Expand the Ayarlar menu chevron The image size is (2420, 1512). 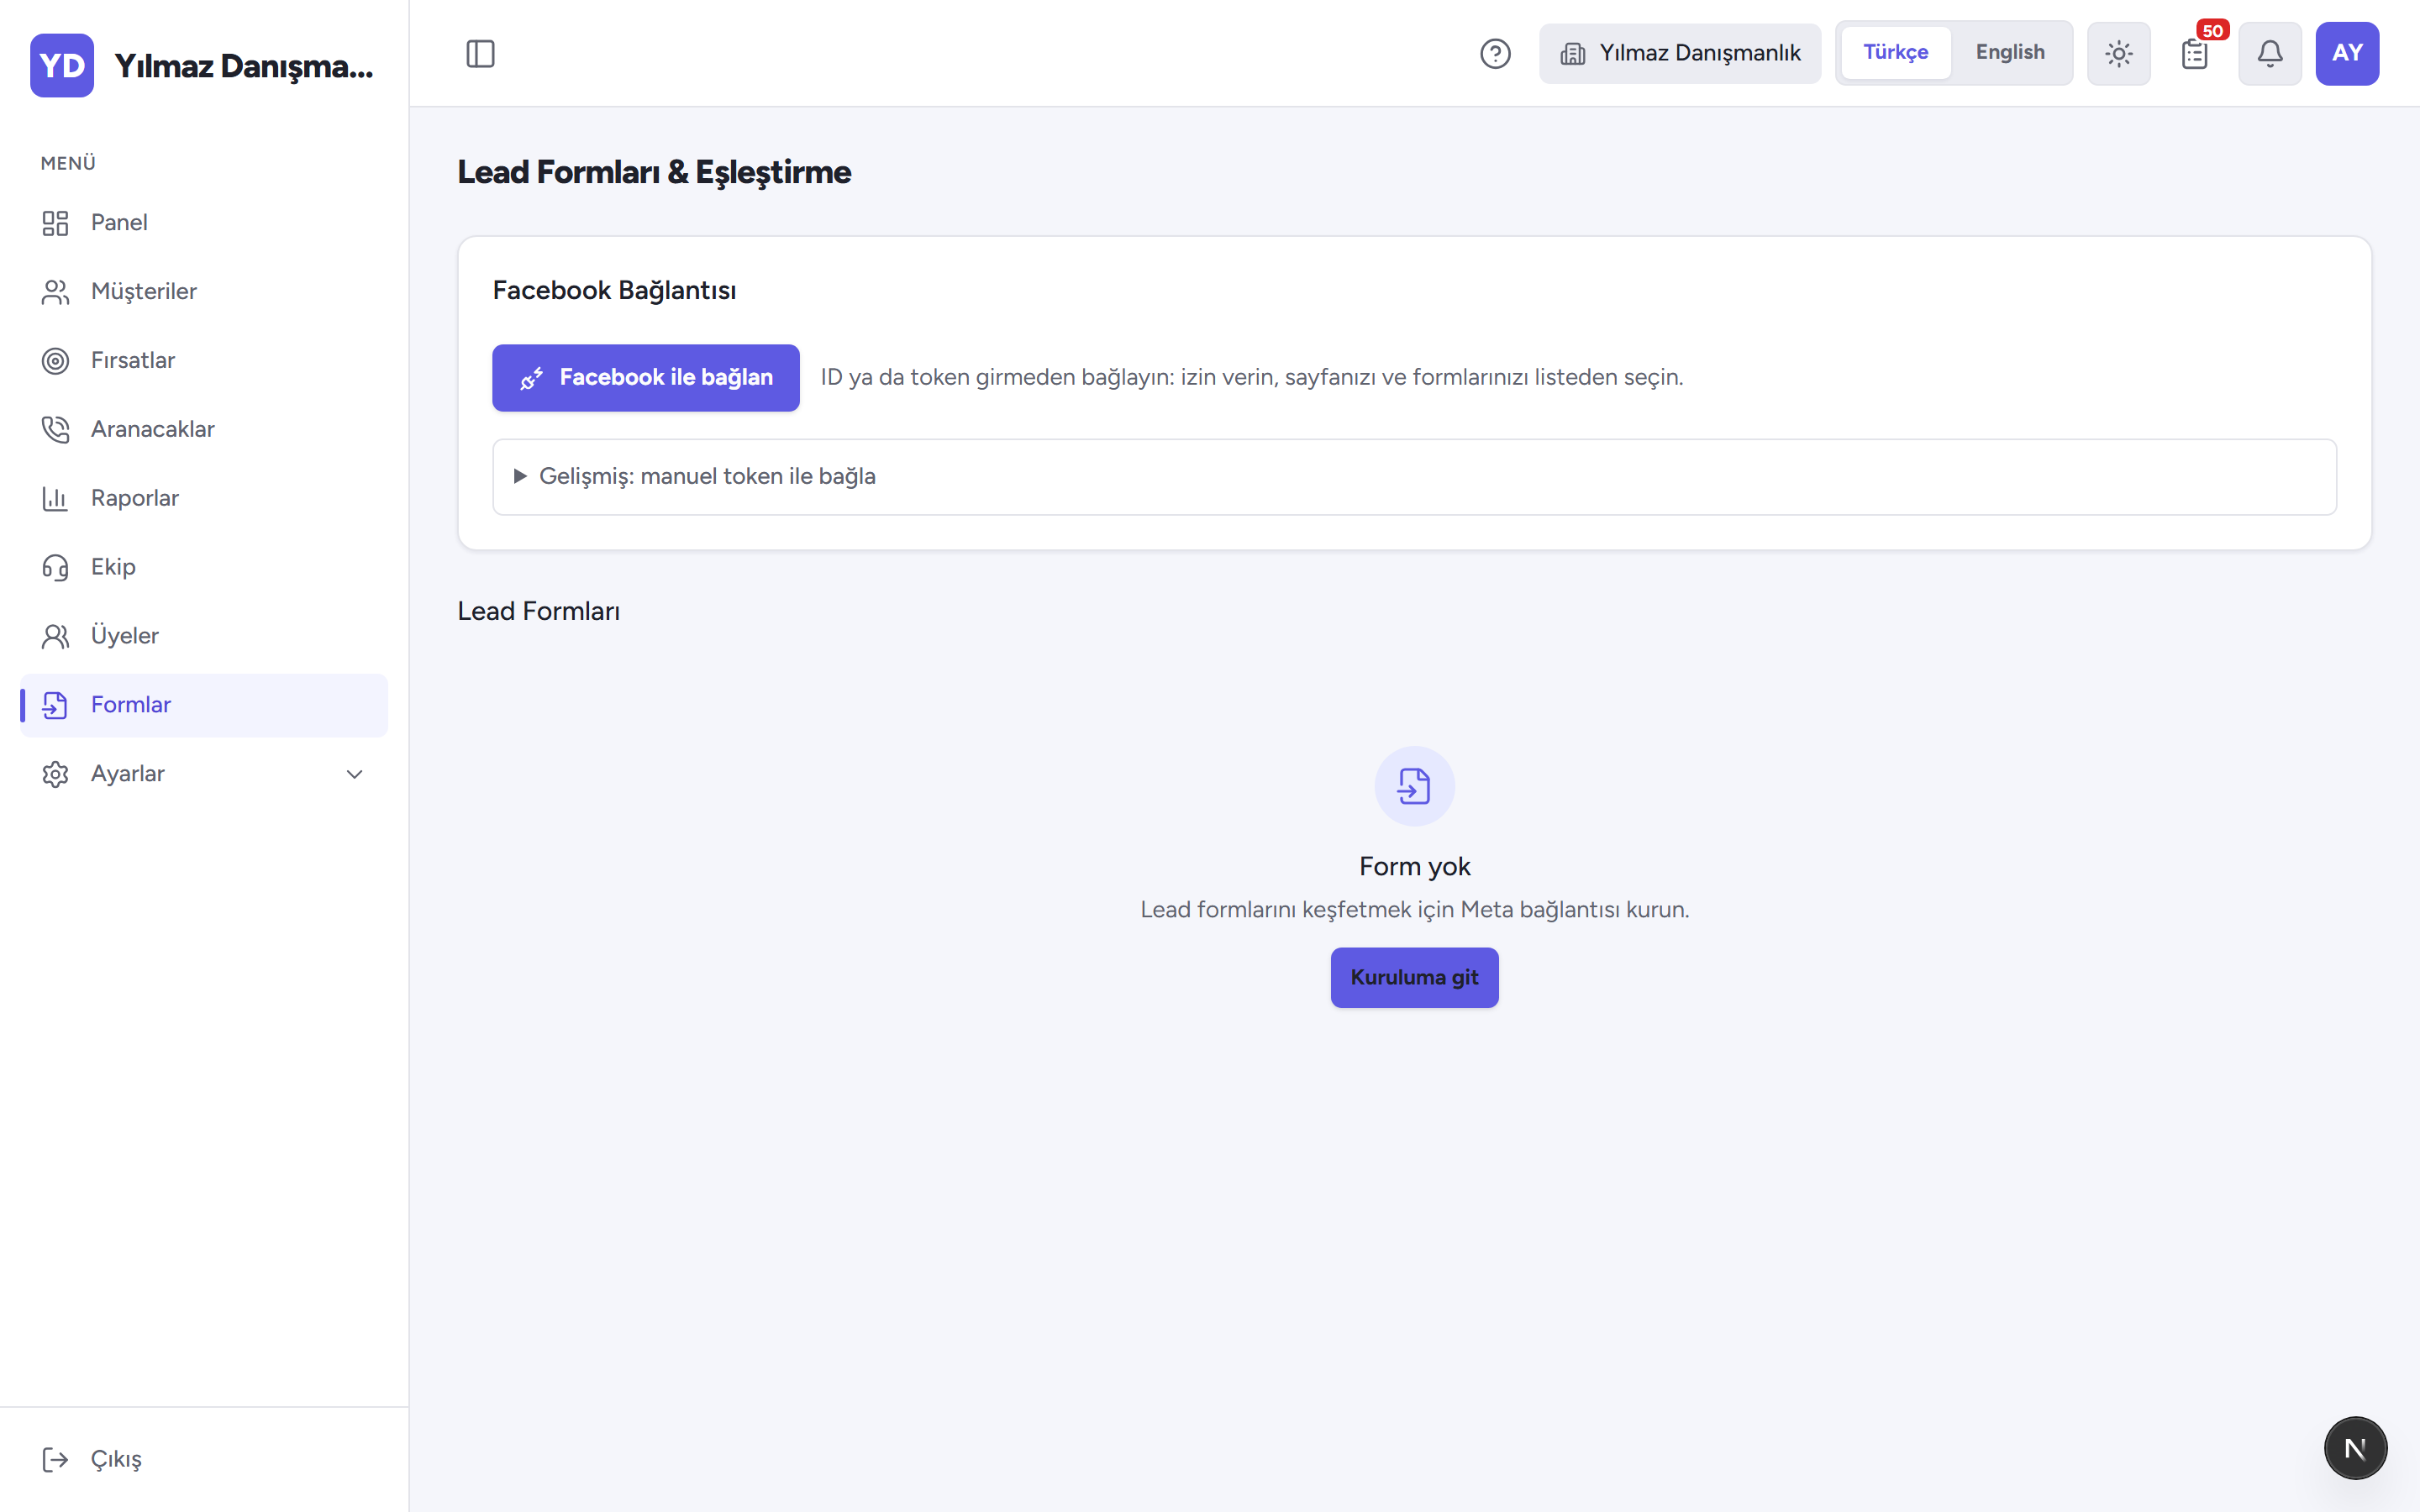tap(354, 774)
